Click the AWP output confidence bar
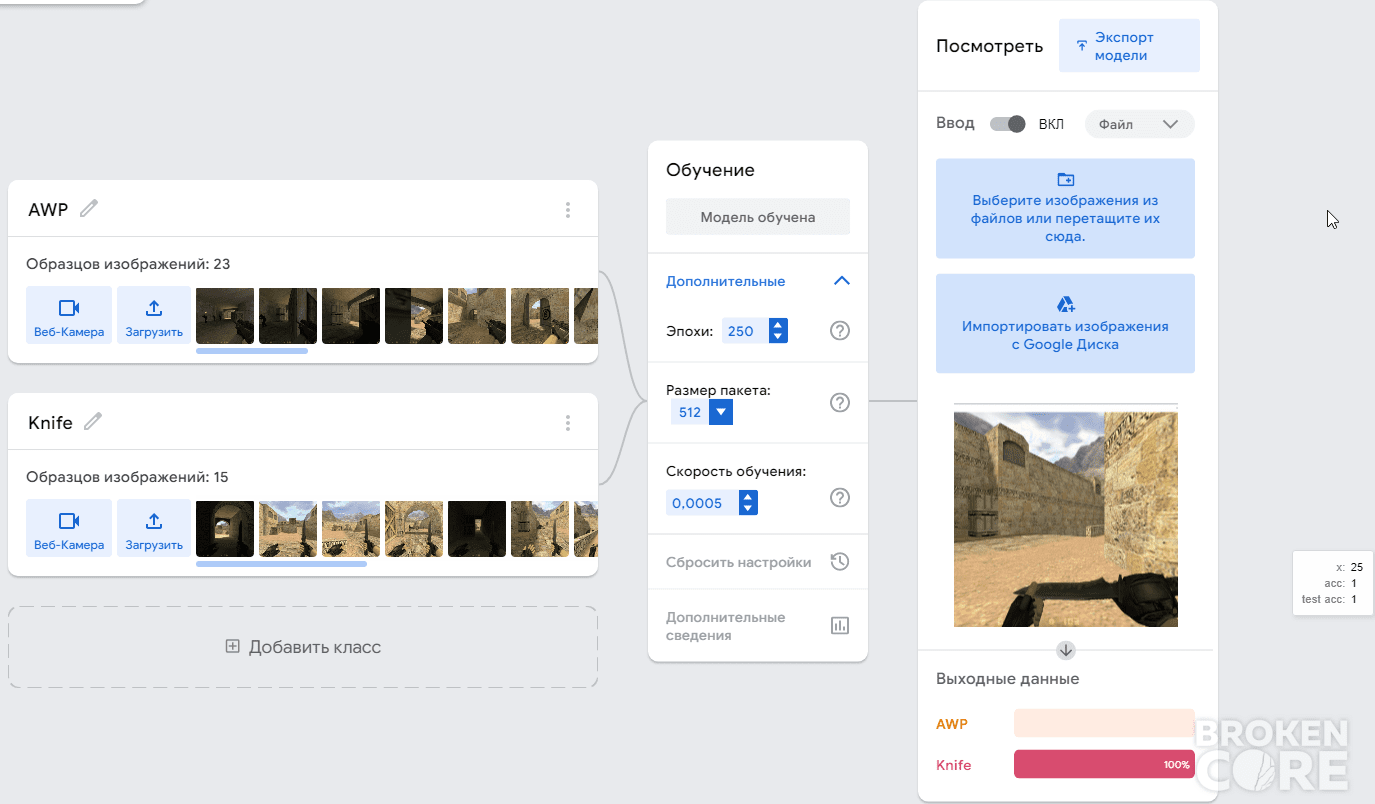The image size is (1375, 804). coord(1104,723)
